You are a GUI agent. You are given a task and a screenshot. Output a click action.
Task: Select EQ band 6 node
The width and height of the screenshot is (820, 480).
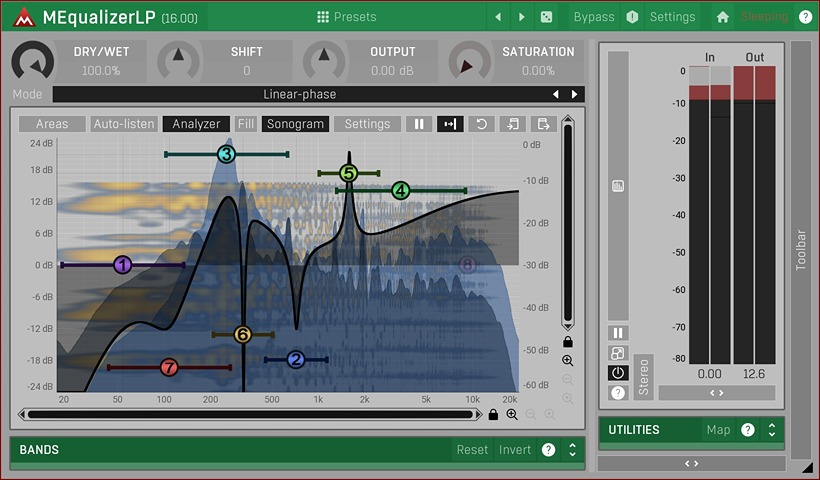[x=243, y=334]
